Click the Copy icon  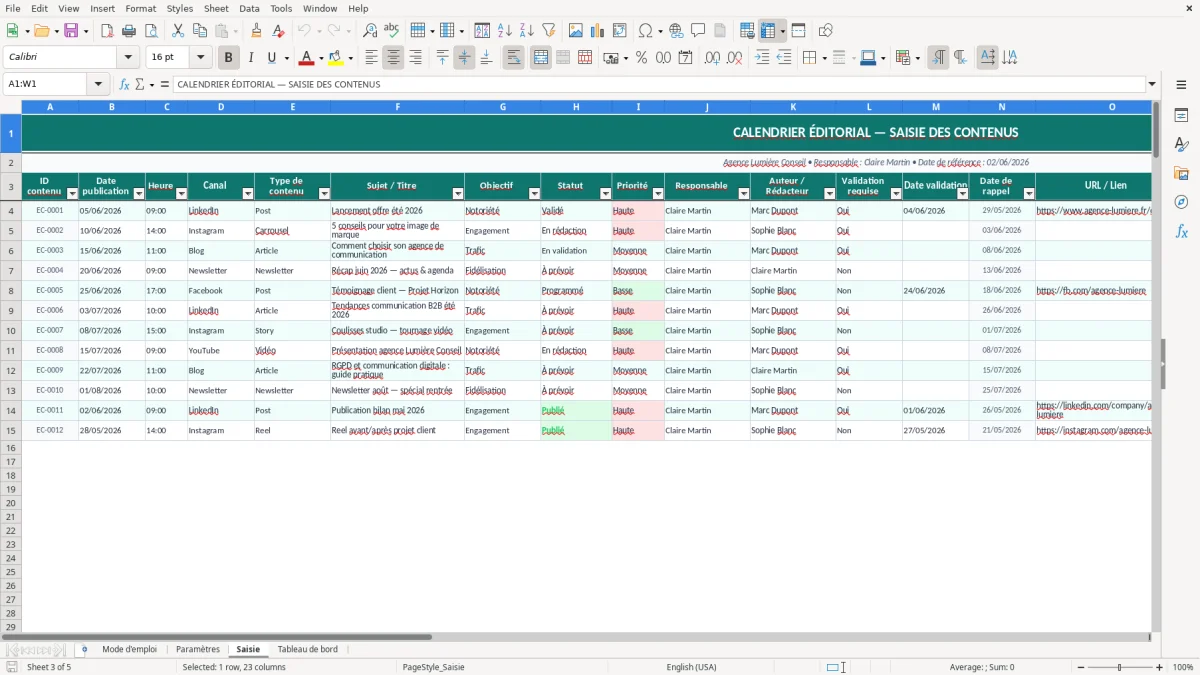pos(200,31)
